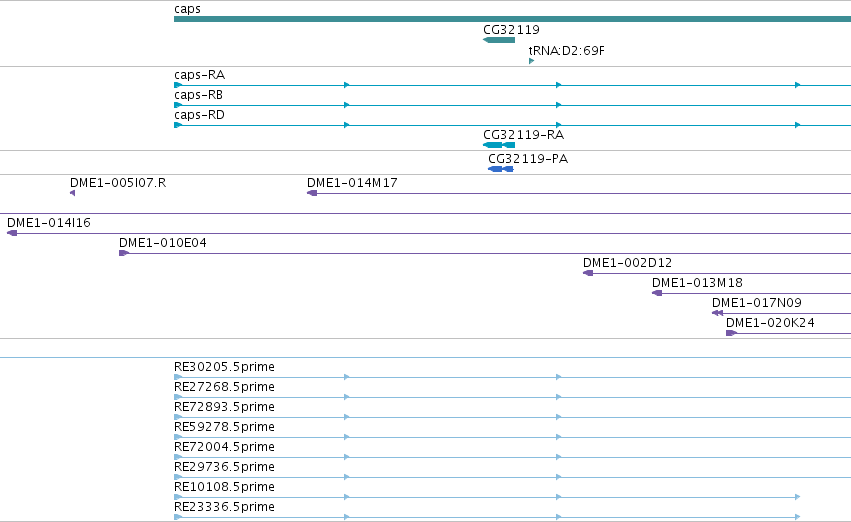Click the CG32119 gene label
Image resolution: width=851 pixels, height=522 pixels.
pyautogui.click(x=511, y=30)
